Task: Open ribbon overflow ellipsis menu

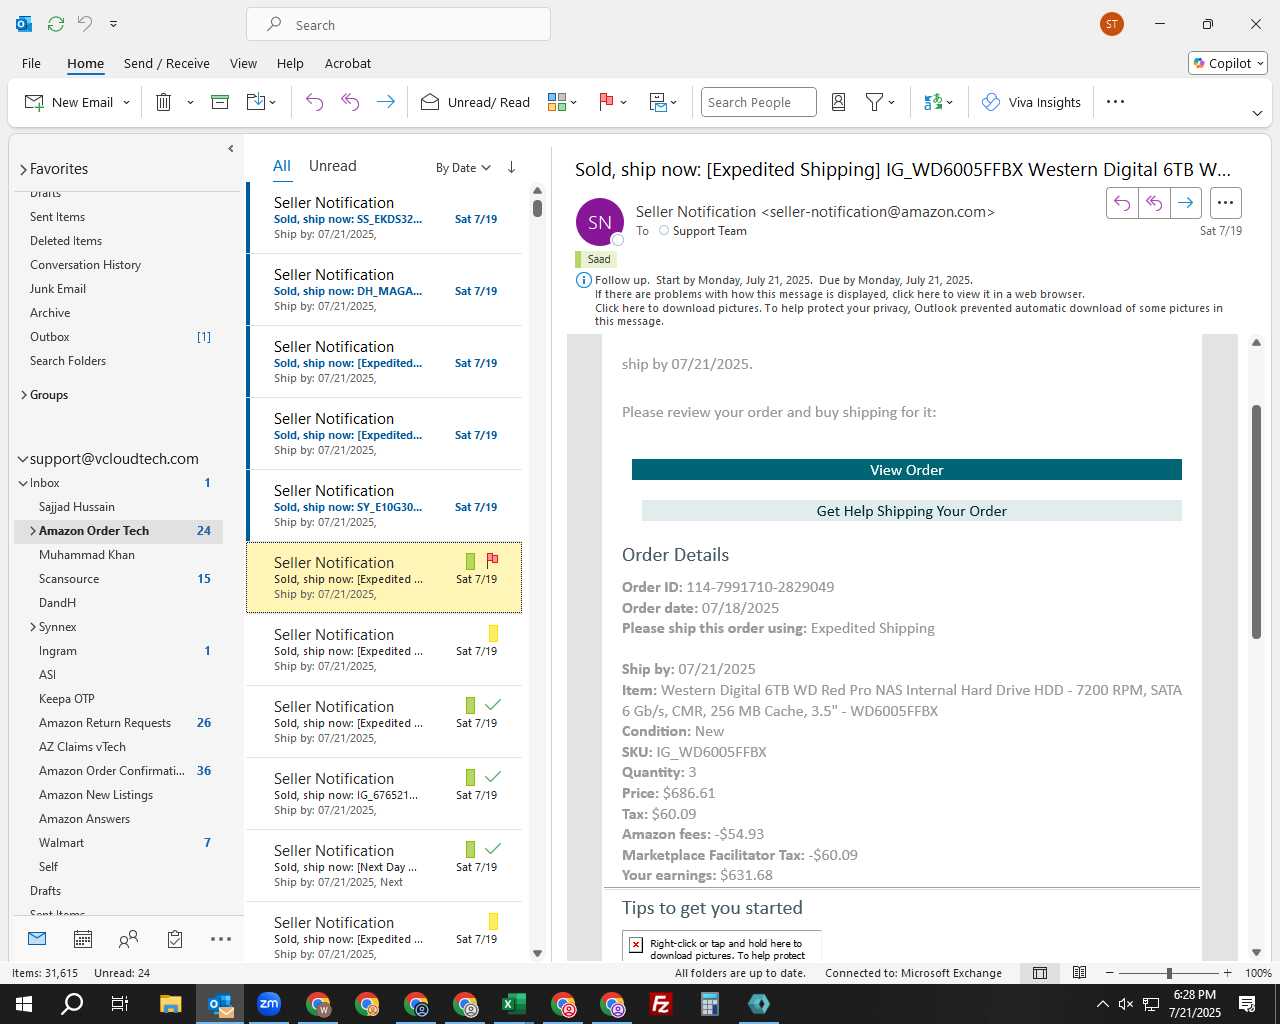Action: pyautogui.click(x=1115, y=102)
